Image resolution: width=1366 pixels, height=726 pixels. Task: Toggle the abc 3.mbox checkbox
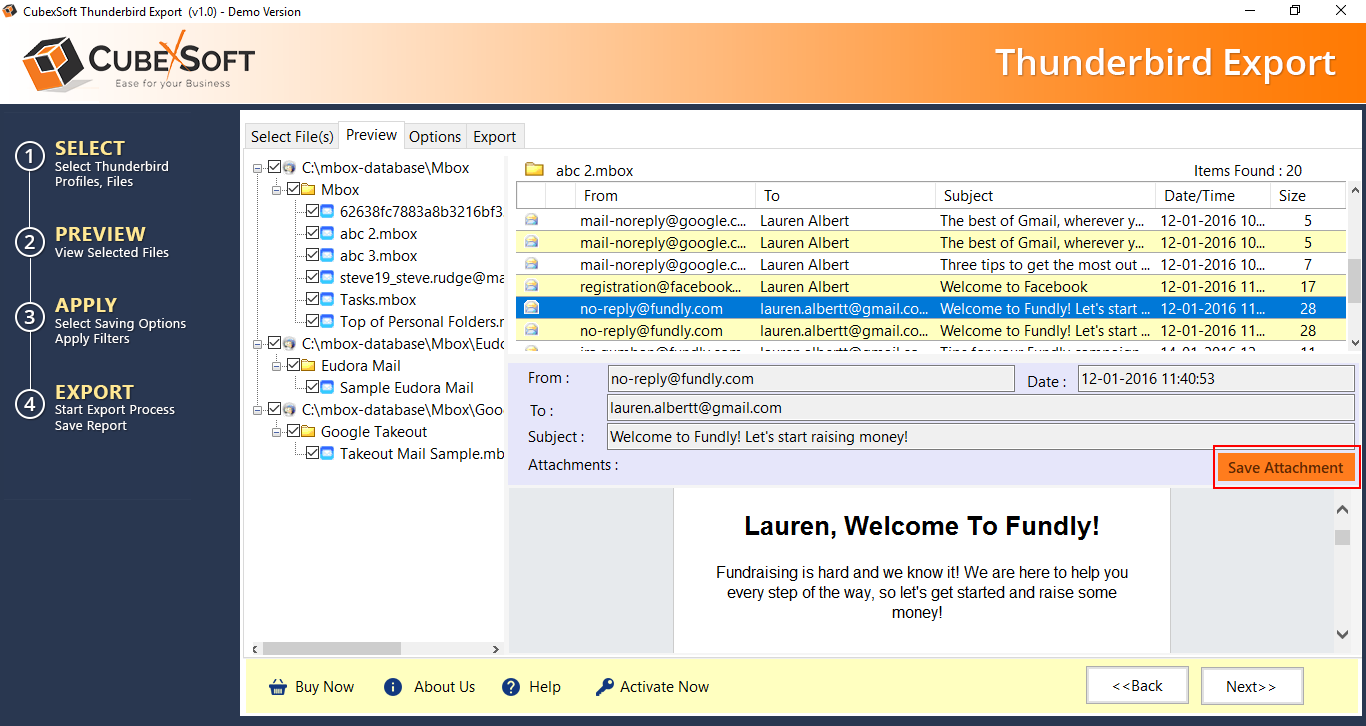[313, 256]
